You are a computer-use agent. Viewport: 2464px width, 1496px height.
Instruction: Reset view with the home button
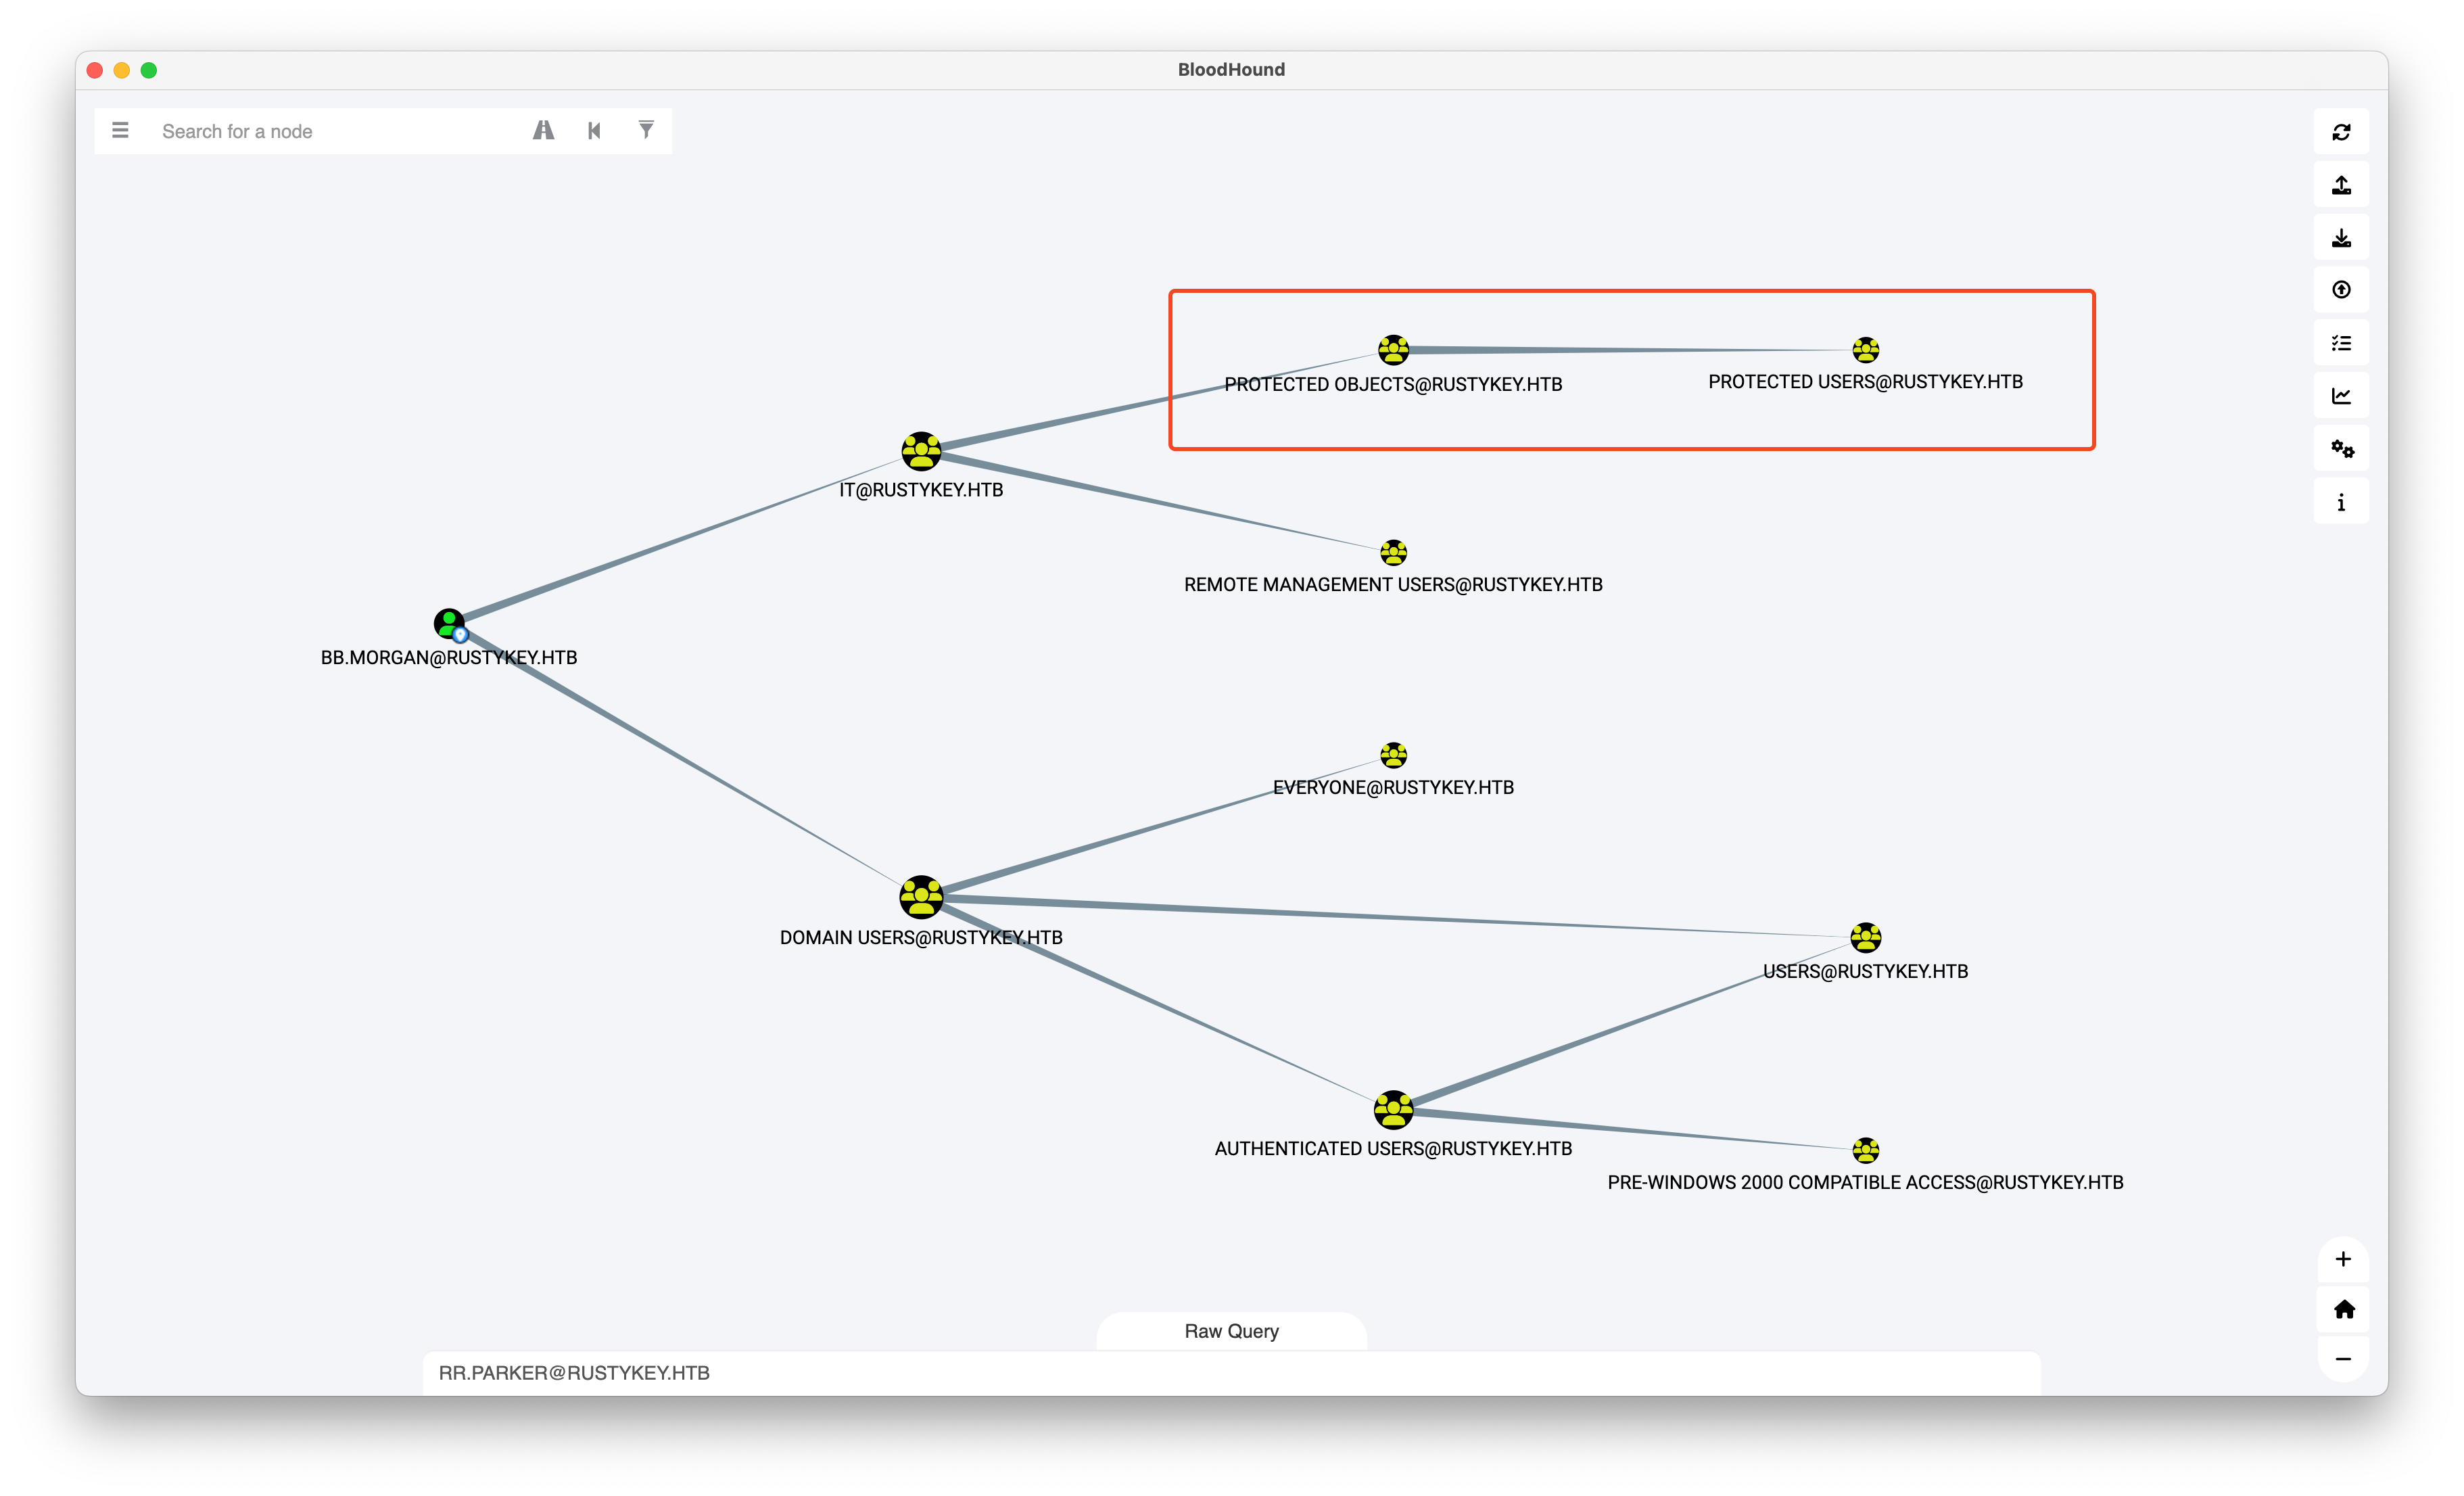coord(2343,1309)
